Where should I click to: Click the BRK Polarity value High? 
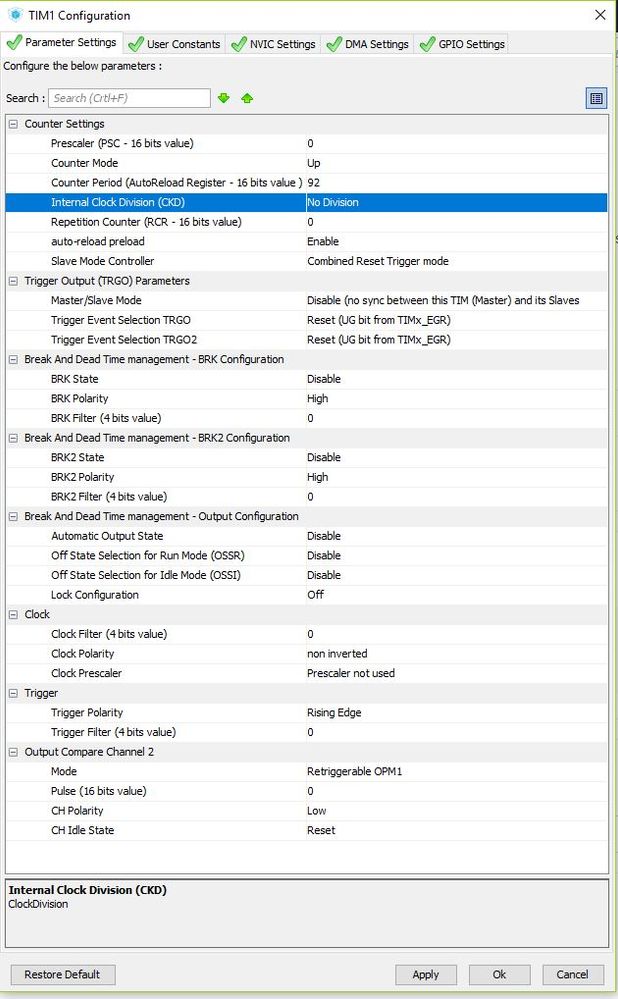[x=317, y=399]
